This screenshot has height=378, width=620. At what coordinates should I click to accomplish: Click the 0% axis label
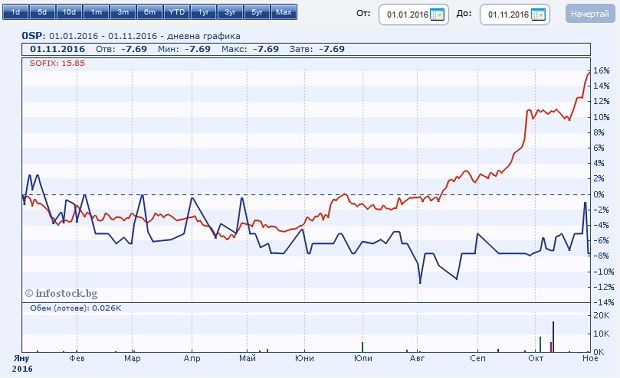coord(599,195)
